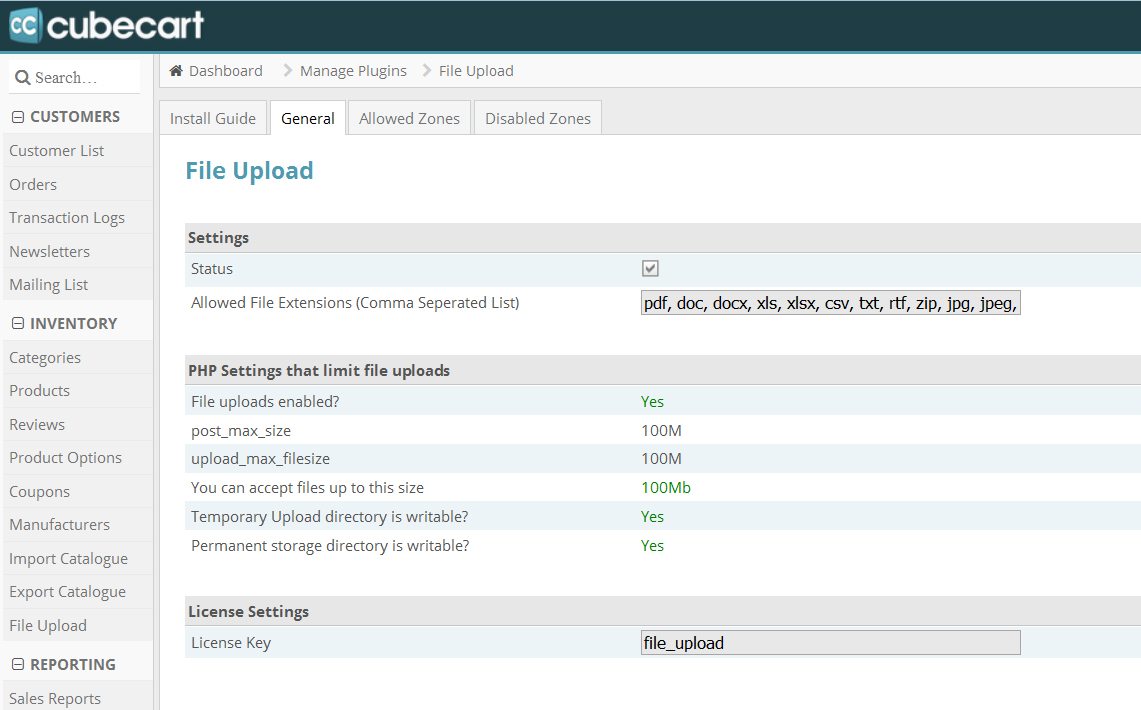The height and width of the screenshot is (710, 1141).
Task: Click 'Temporary Upload directory is writable?' label
Action: pos(330,516)
